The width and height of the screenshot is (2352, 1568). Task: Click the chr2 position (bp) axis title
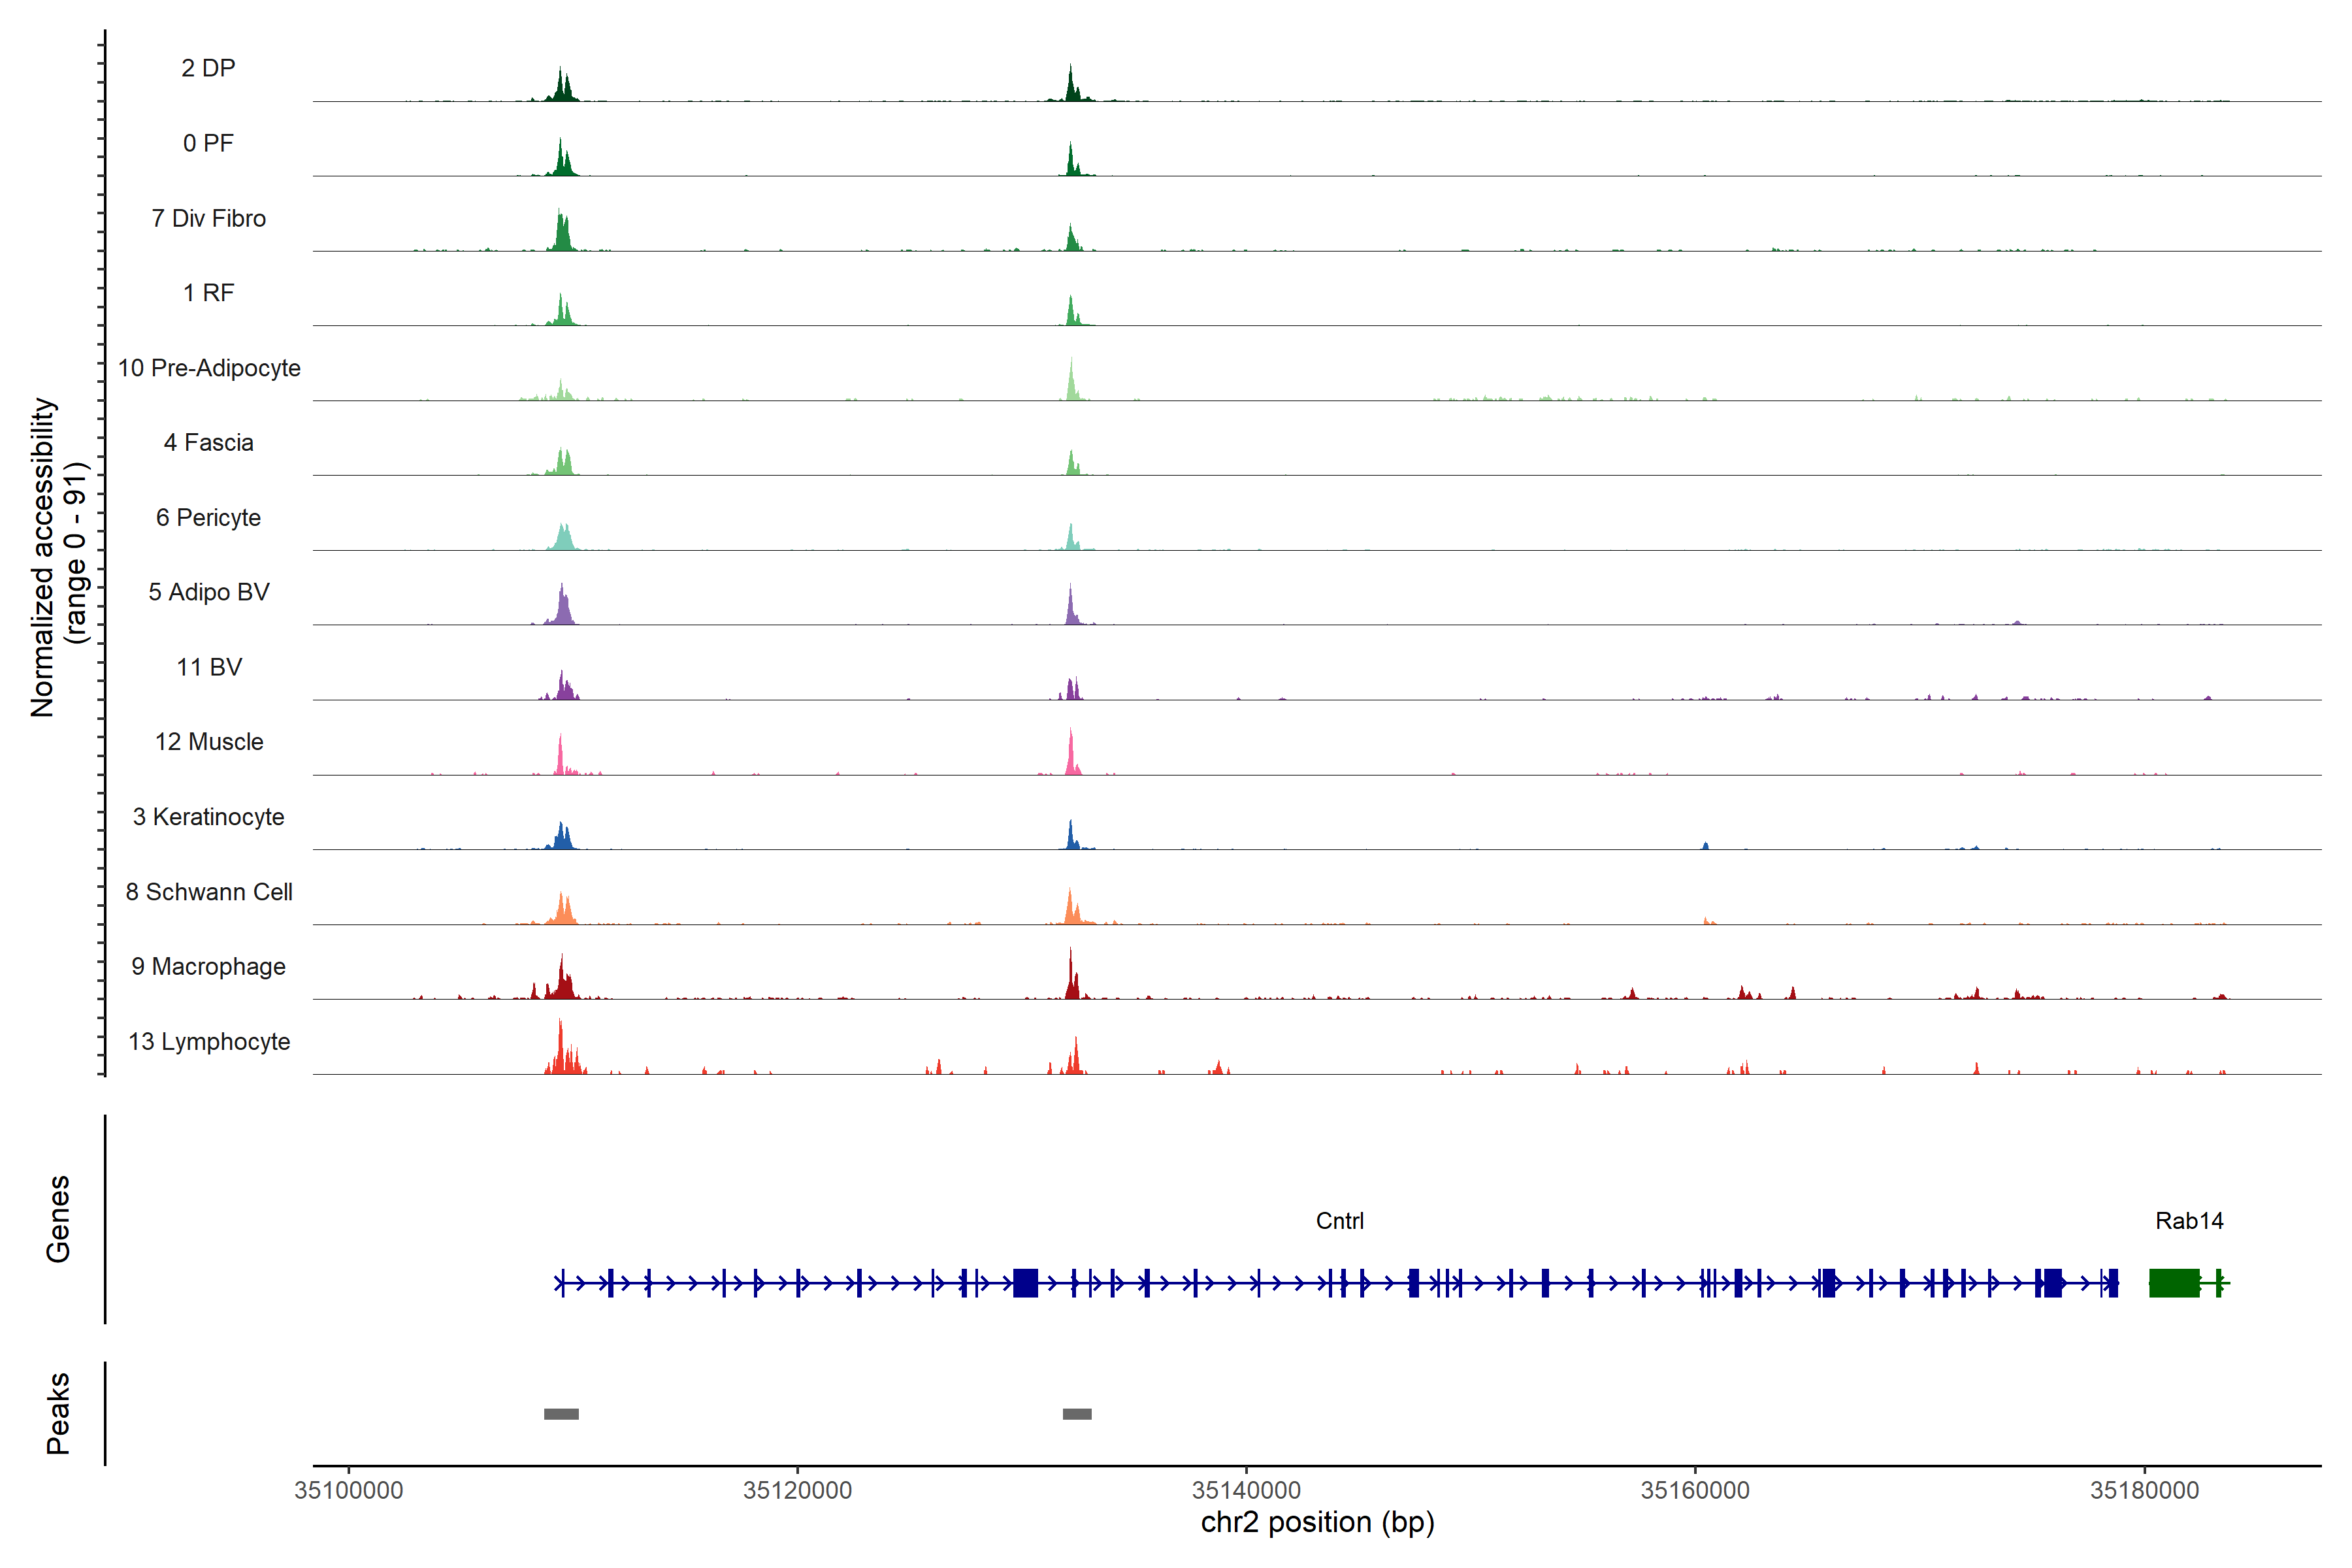tap(1317, 1523)
